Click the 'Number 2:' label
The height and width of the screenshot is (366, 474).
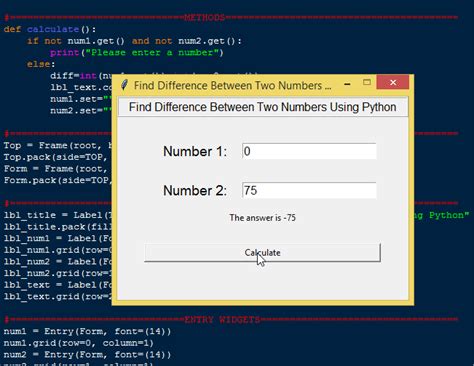tap(195, 191)
